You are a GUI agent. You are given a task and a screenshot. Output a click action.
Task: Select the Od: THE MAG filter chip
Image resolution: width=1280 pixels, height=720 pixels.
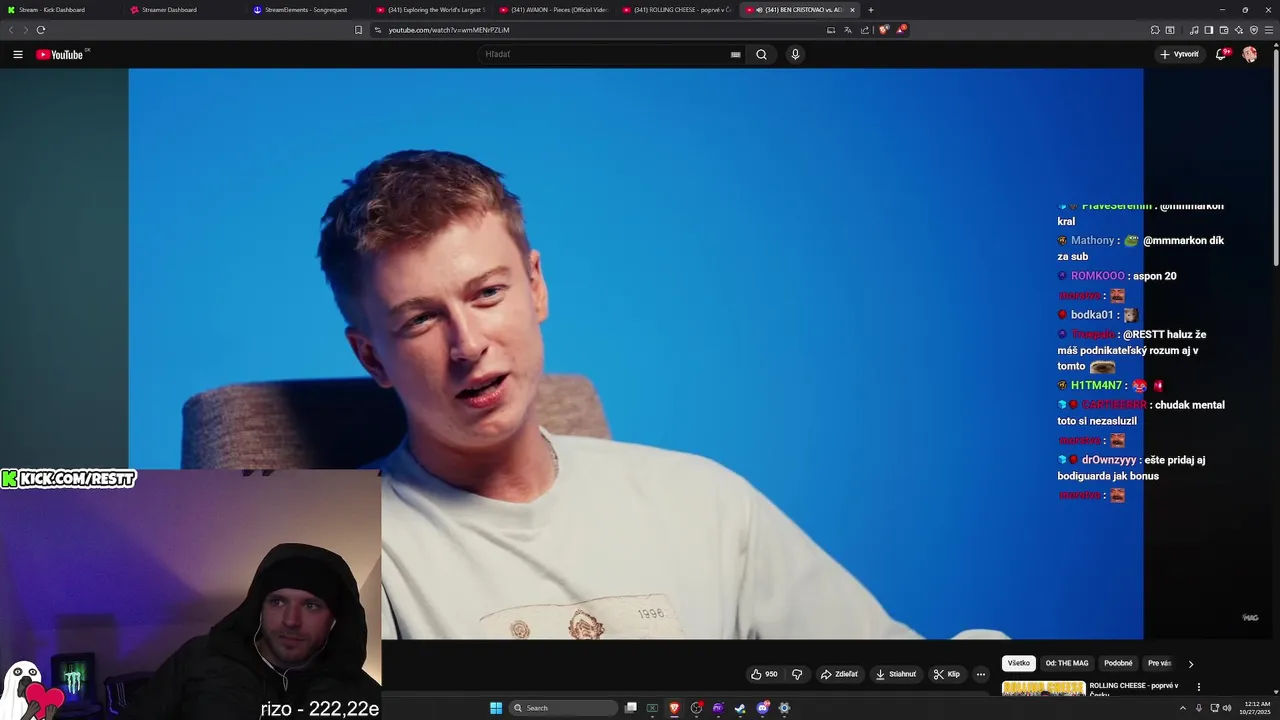[x=1067, y=663]
